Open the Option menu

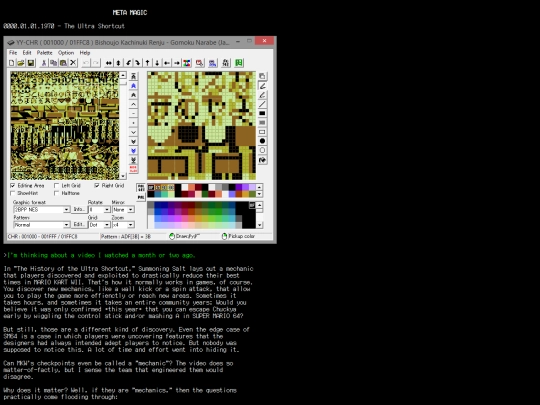coord(66,53)
